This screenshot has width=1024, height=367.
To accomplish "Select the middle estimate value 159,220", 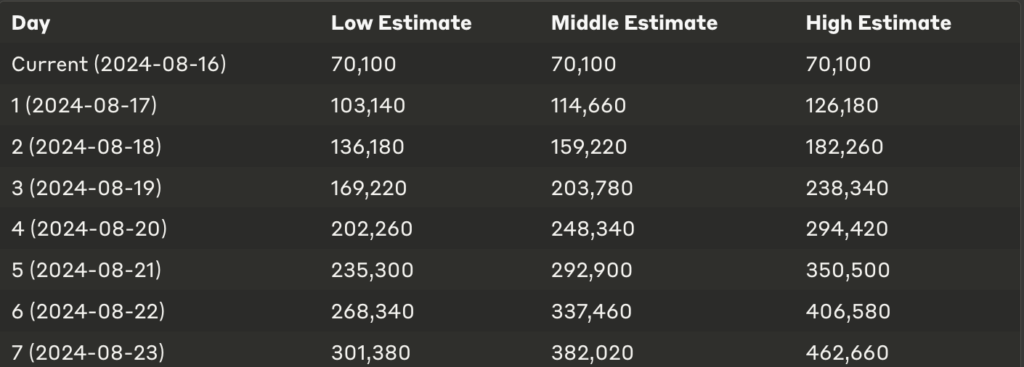I will [x=589, y=146].
